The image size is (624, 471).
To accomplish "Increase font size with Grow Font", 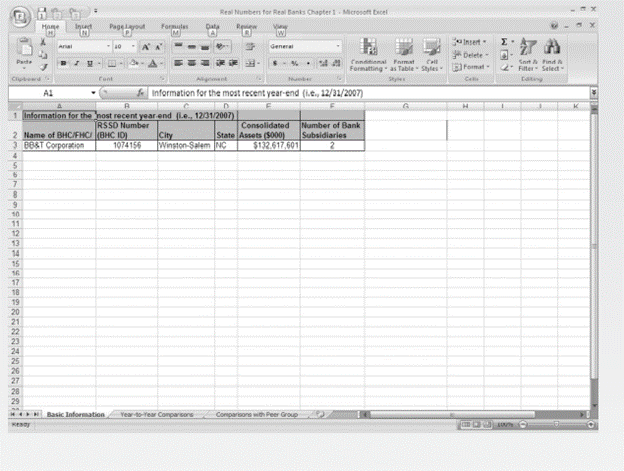I will pyautogui.click(x=146, y=47).
